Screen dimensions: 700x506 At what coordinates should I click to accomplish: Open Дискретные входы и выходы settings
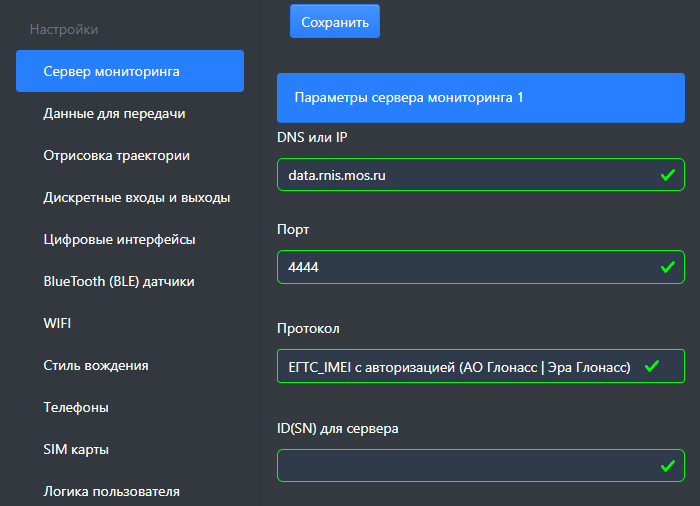tap(137, 198)
